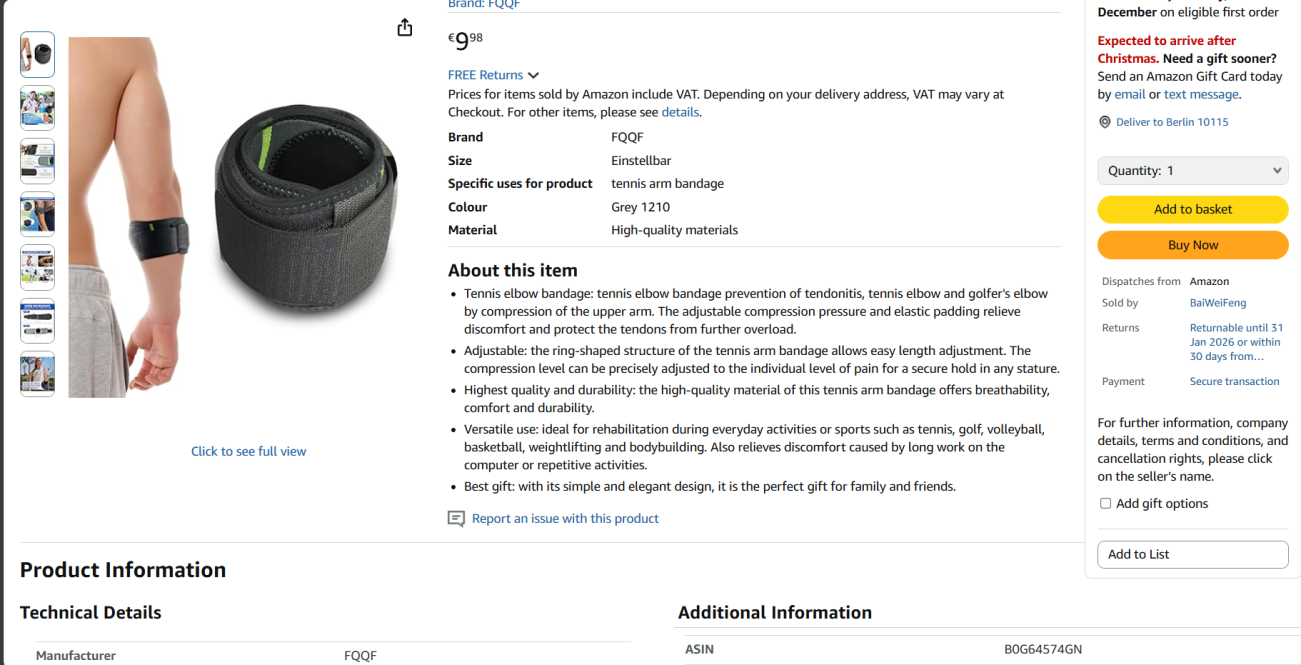Viewport: 1301px width, 665px height.
Task: Open the Add to List dropdown
Action: 1192,554
